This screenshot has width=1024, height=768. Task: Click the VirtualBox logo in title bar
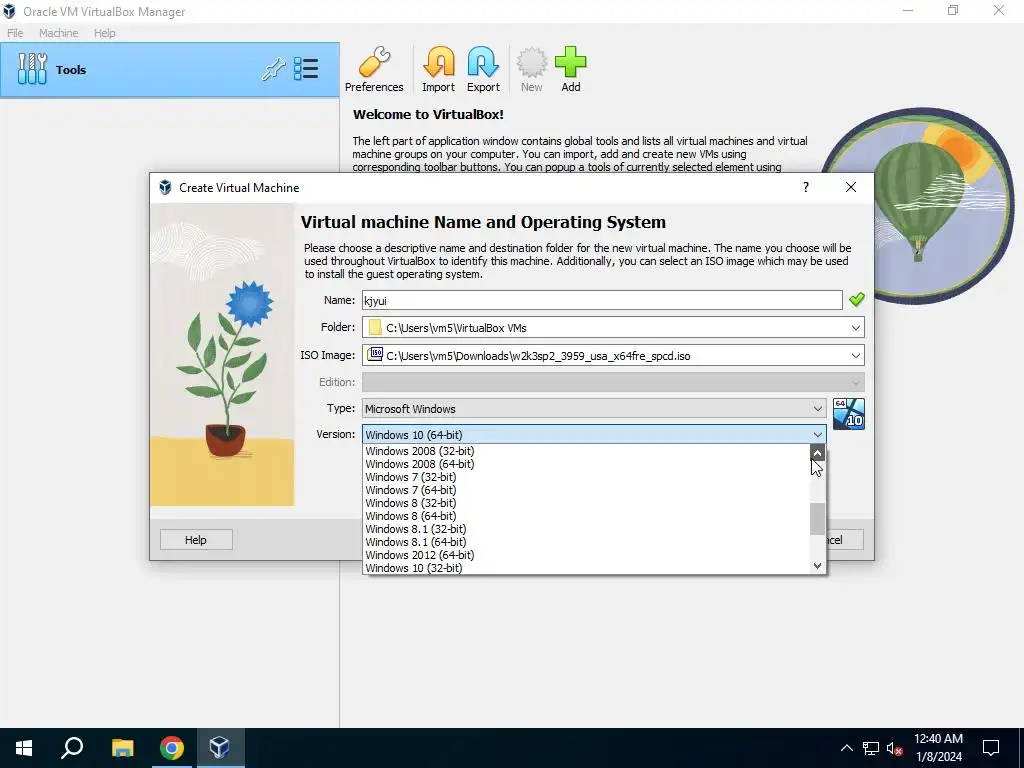[9, 11]
